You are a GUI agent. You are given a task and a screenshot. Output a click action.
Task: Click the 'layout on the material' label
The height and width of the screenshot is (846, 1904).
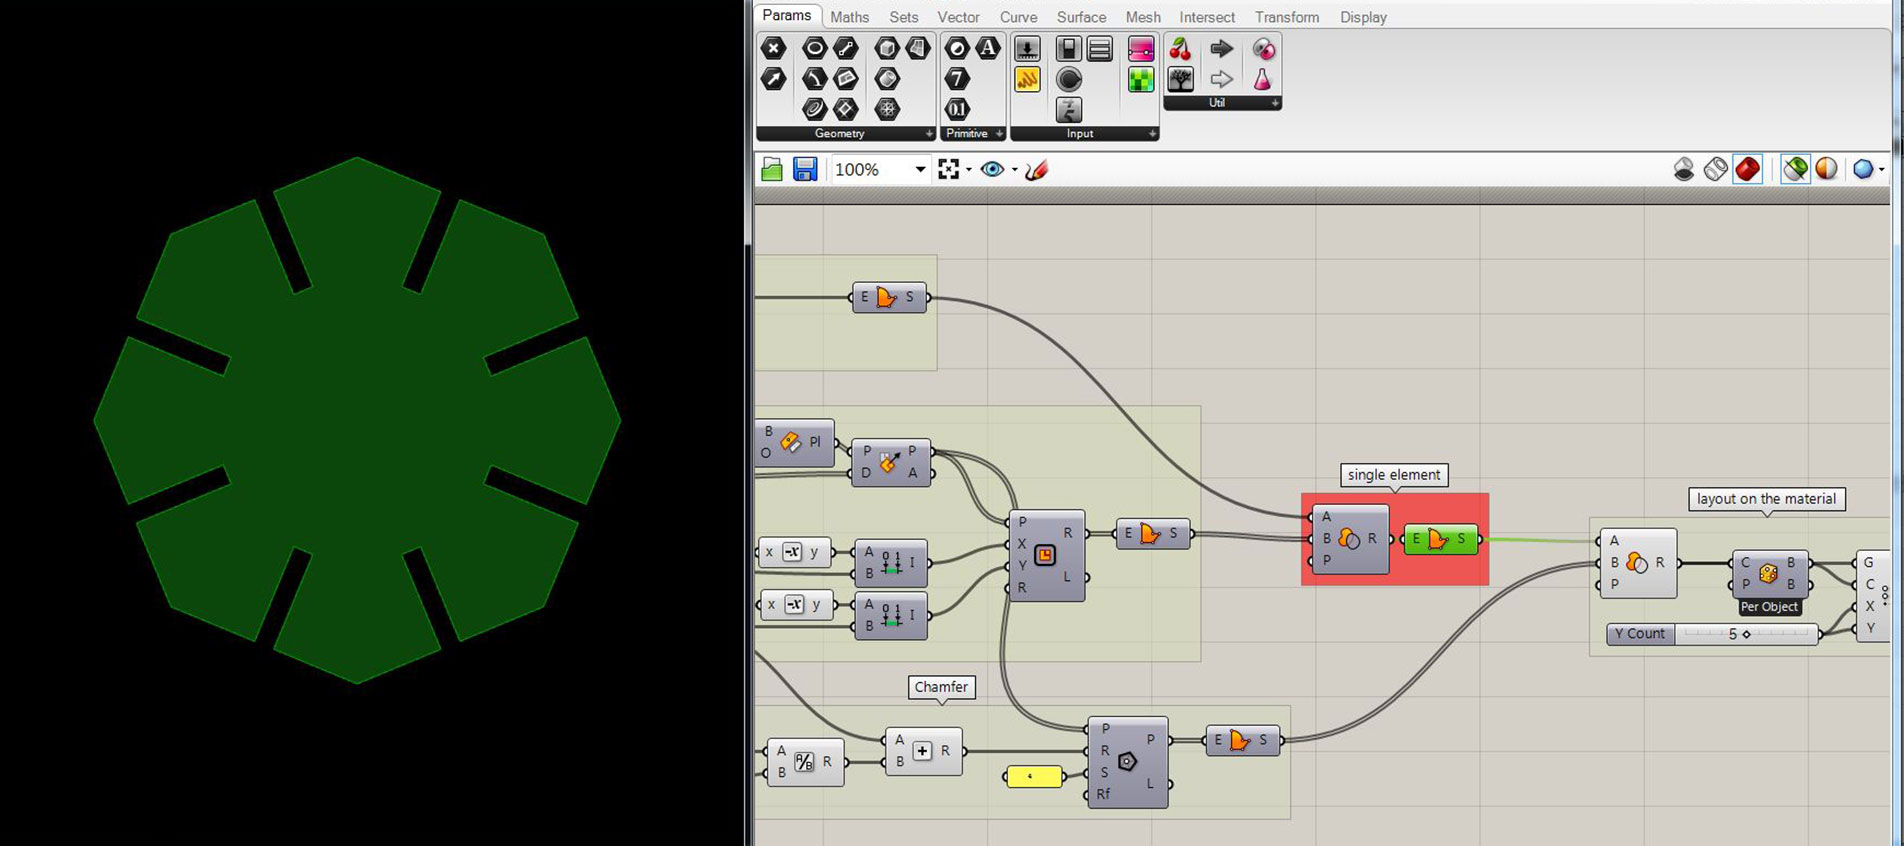1766,499
